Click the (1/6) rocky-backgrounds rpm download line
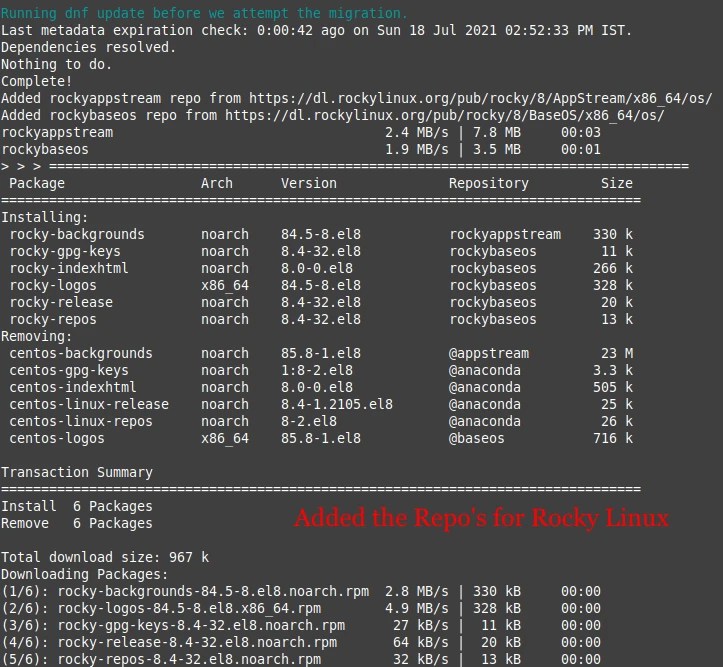Screen dimensions: 723x667 click(301, 592)
